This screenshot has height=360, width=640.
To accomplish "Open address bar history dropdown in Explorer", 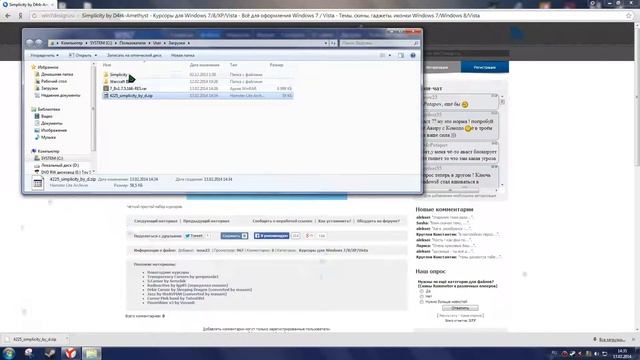I will pos(326,43).
